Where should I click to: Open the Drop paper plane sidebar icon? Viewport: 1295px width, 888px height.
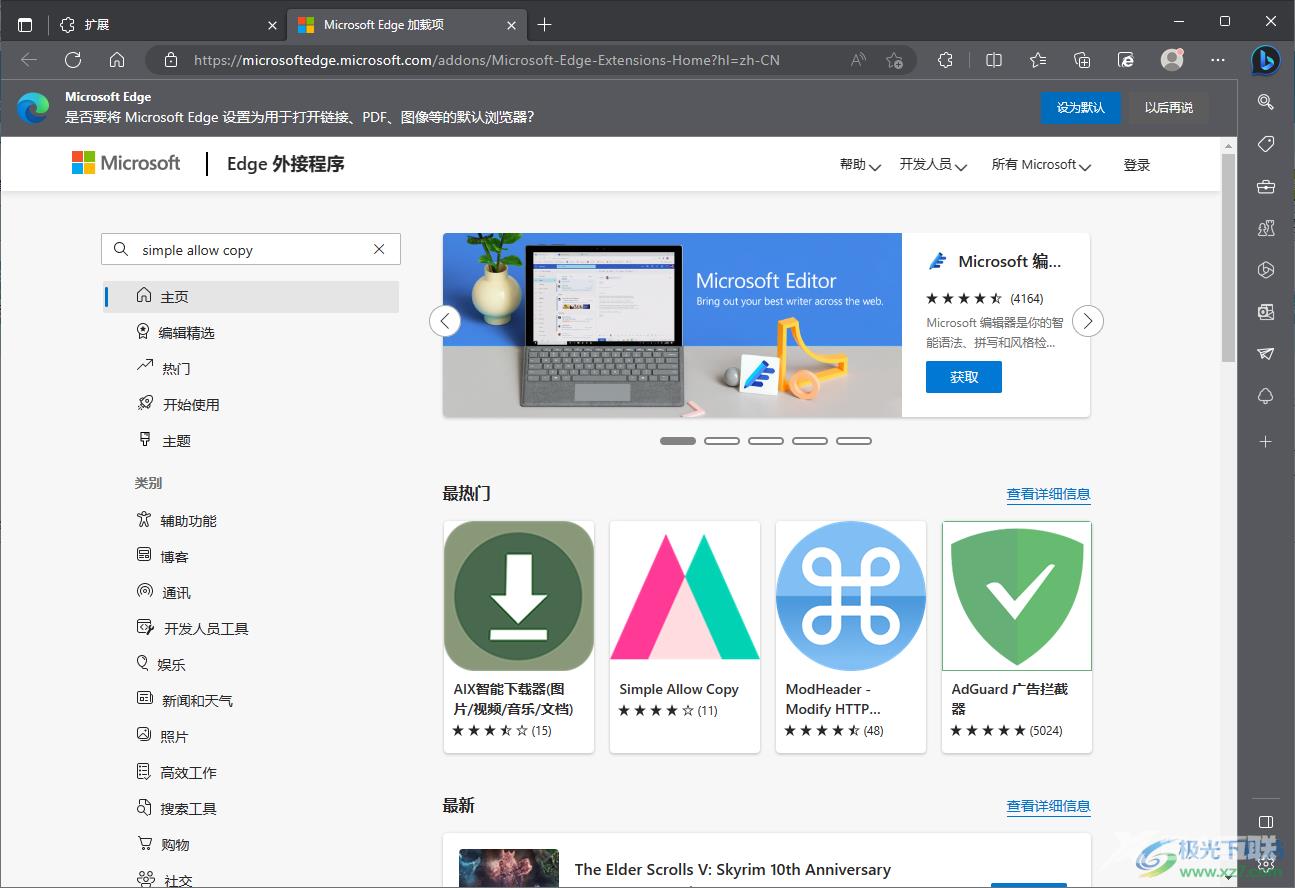coord(1266,354)
